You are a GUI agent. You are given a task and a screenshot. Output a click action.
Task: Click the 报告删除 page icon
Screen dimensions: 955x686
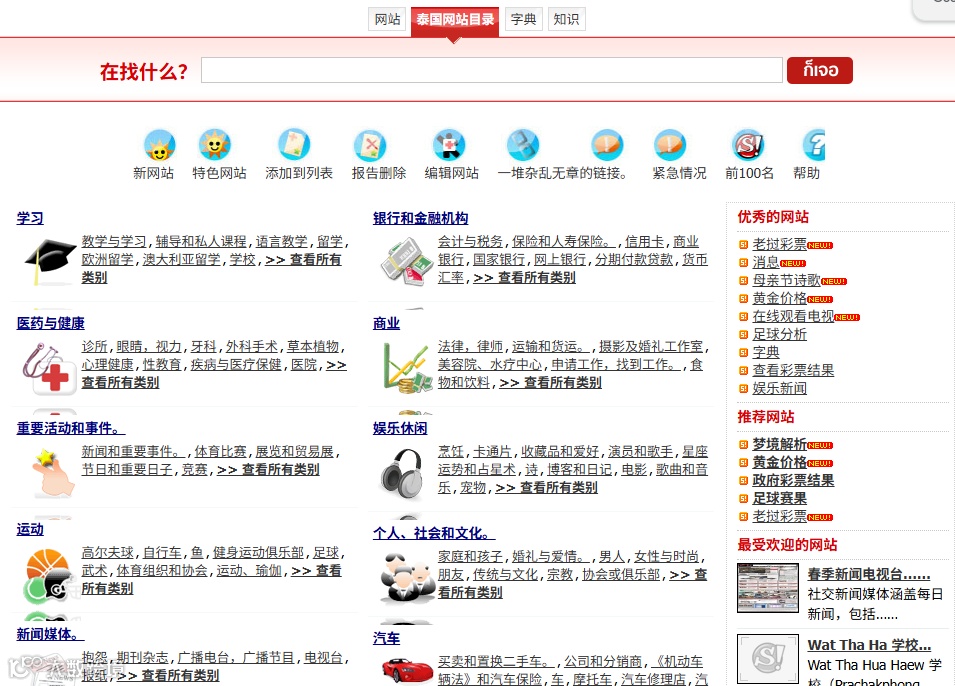tap(370, 145)
